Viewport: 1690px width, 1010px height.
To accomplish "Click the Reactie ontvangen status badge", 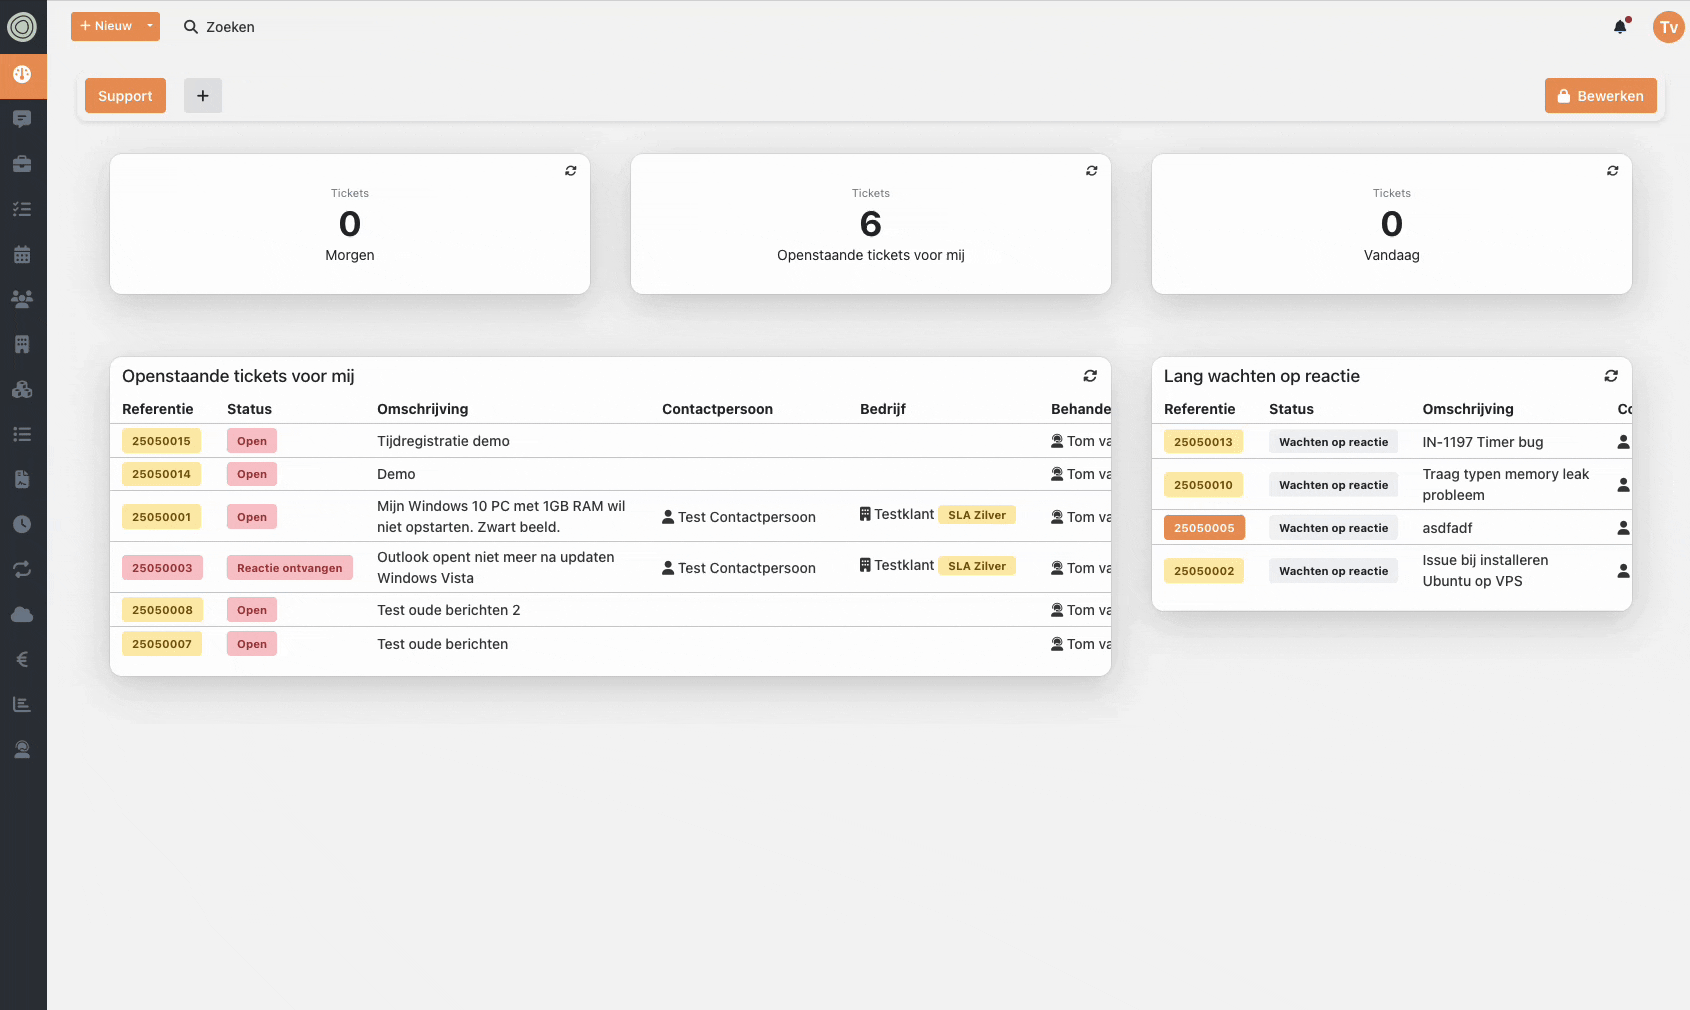I will [x=289, y=568].
